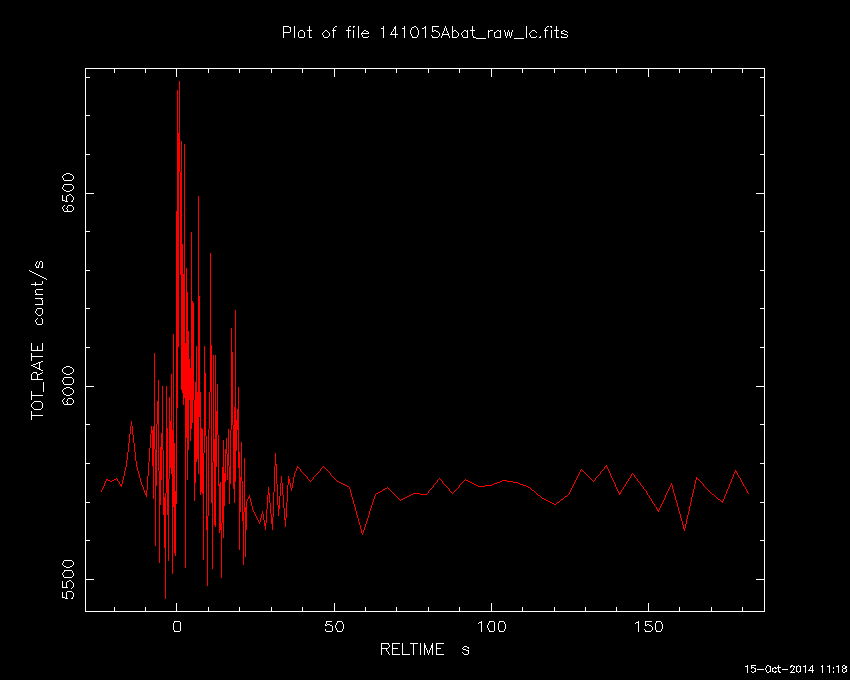Click the y-axis tick label 6000
Screen dimensions: 850x680
coord(69,386)
